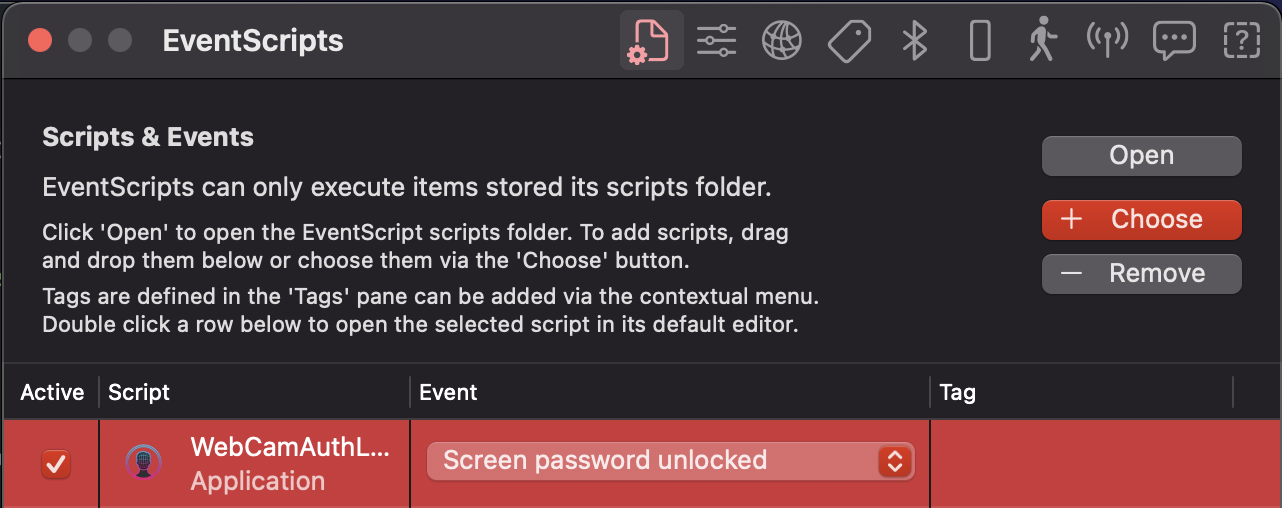
Task: Click the Open scripts folder button
Action: click(x=1141, y=156)
